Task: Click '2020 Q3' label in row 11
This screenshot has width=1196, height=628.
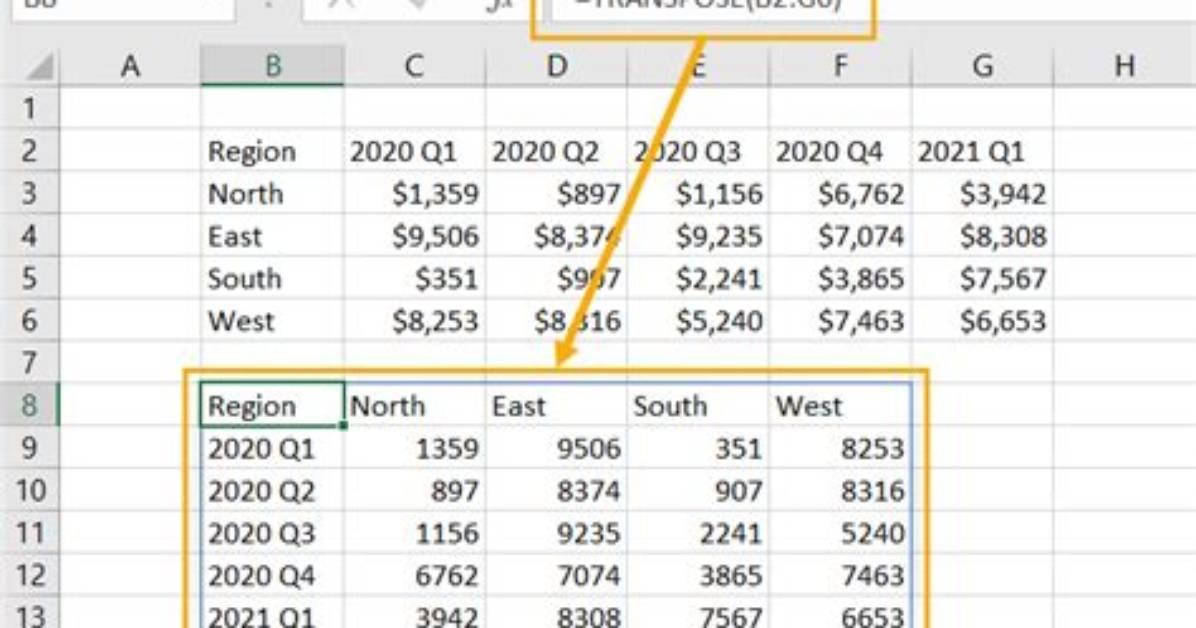Action: 272,533
